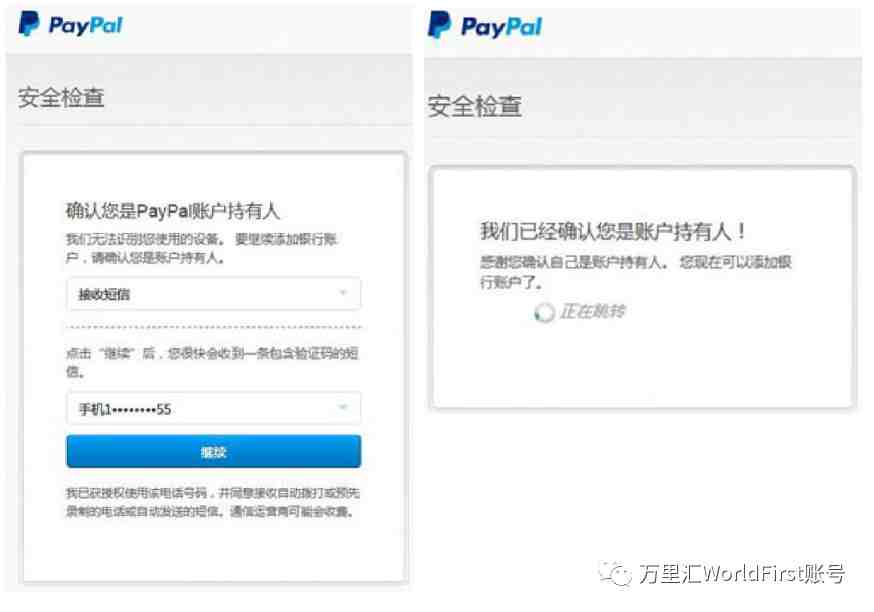874x612 pixels.
Task: Click the WeChat icon in the watermark
Action: tap(615, 574)
